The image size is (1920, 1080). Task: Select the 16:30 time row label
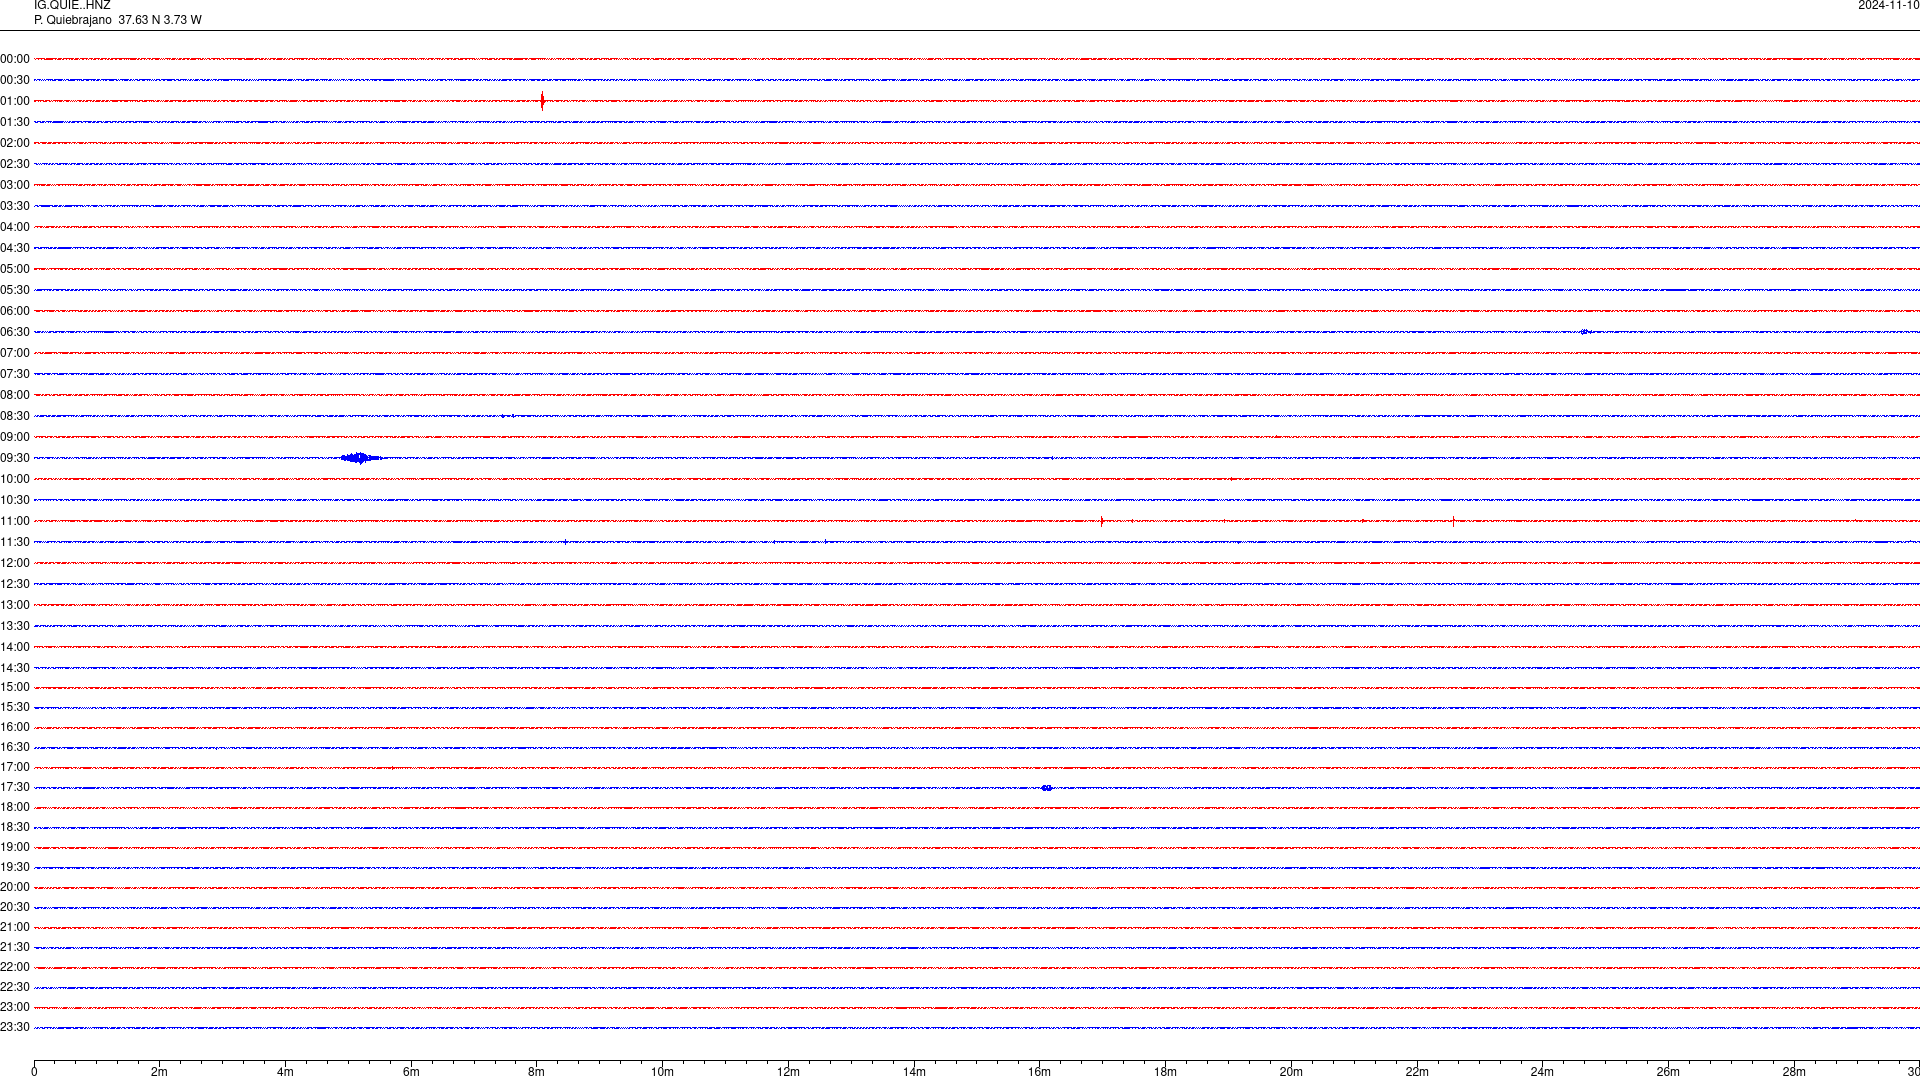(15, 747)
